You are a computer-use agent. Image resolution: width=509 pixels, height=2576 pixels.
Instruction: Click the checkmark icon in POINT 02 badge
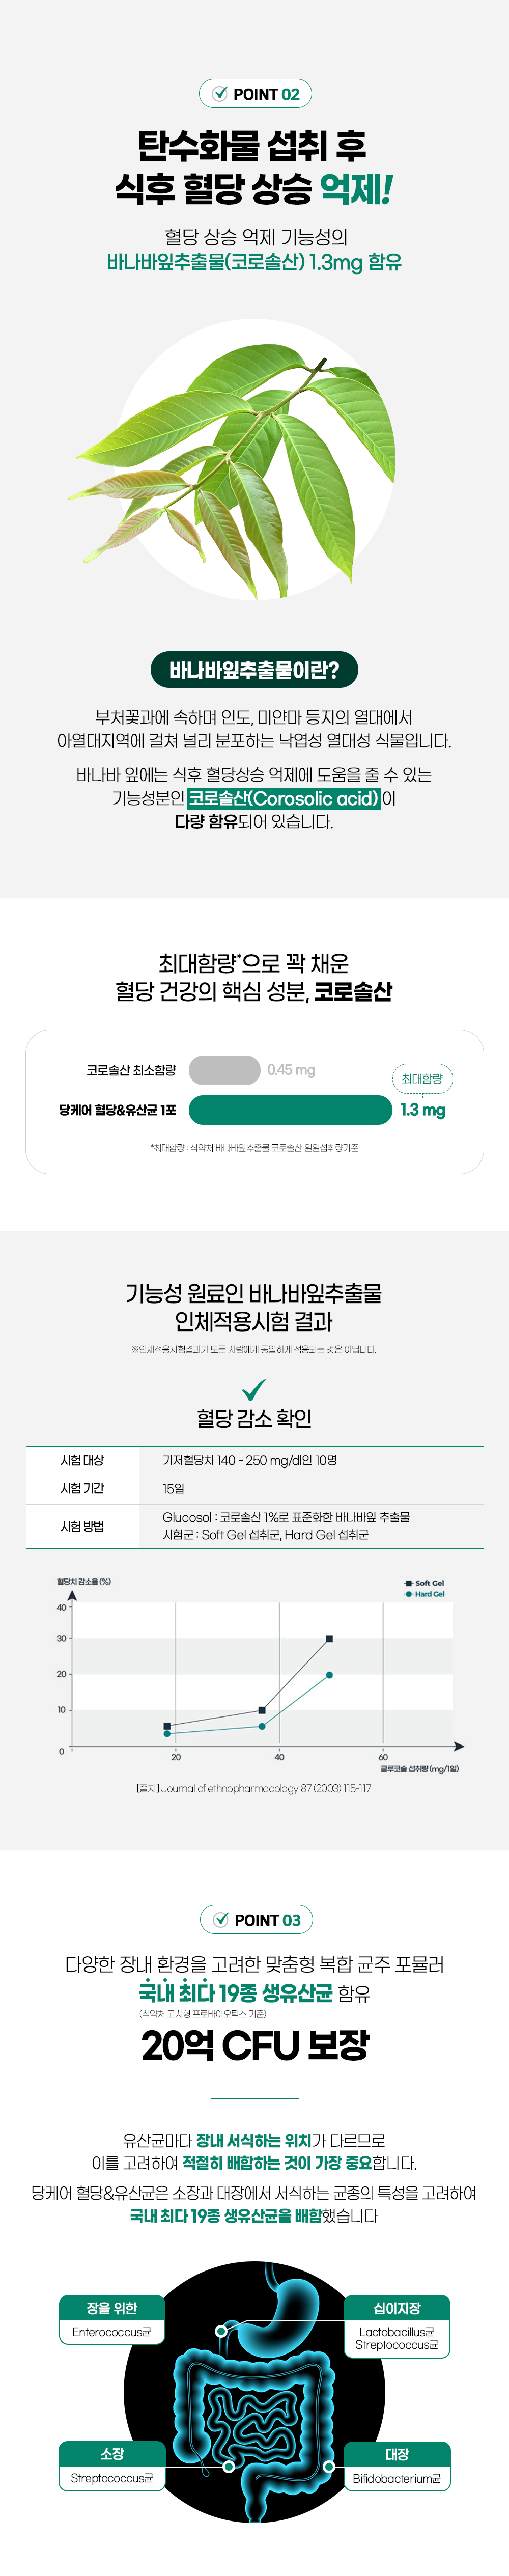(219, 94)
